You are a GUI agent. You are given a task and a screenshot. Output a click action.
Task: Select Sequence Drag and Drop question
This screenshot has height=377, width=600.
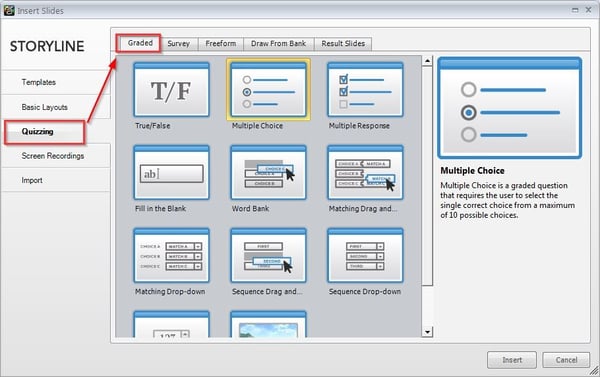click(268, 255)
